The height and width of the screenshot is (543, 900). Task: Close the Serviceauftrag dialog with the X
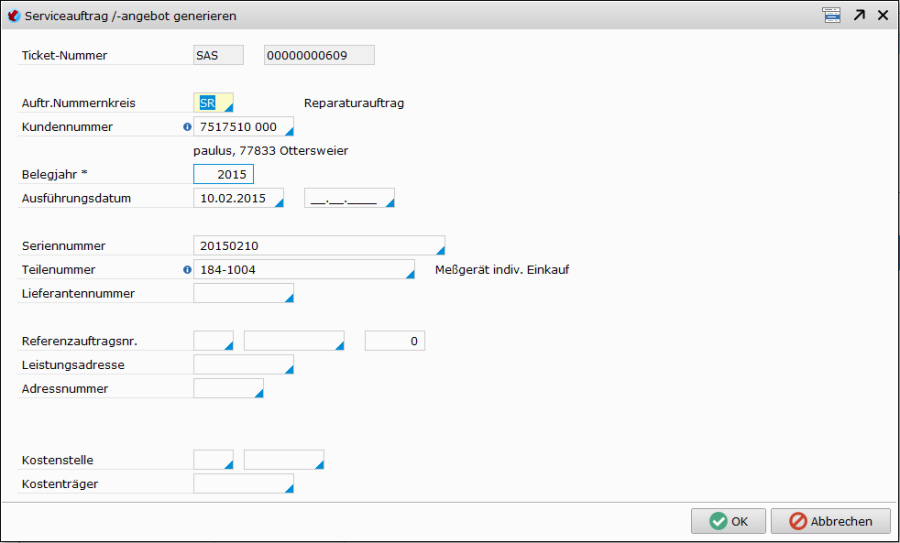(x=883, y=15)
